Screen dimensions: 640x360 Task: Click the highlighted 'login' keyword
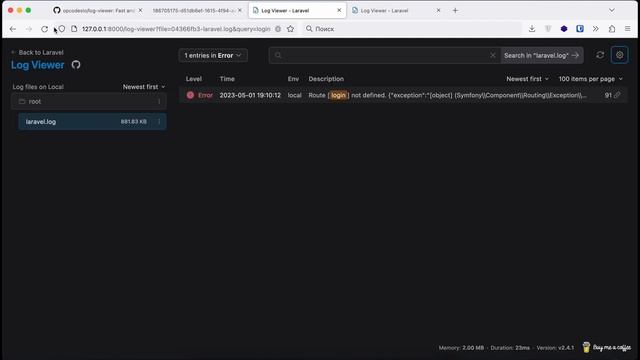[338, 95]
